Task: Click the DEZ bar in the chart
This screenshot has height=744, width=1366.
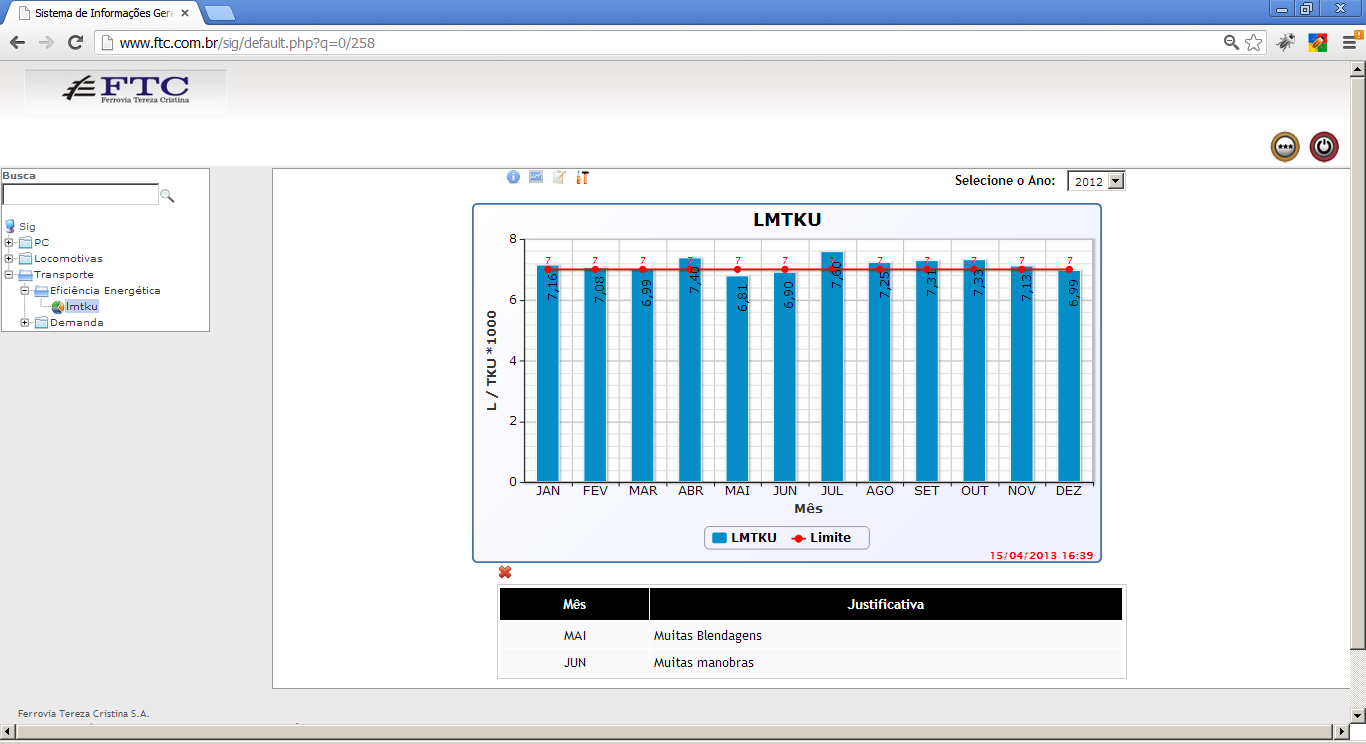Action: tap(1069, 376)
